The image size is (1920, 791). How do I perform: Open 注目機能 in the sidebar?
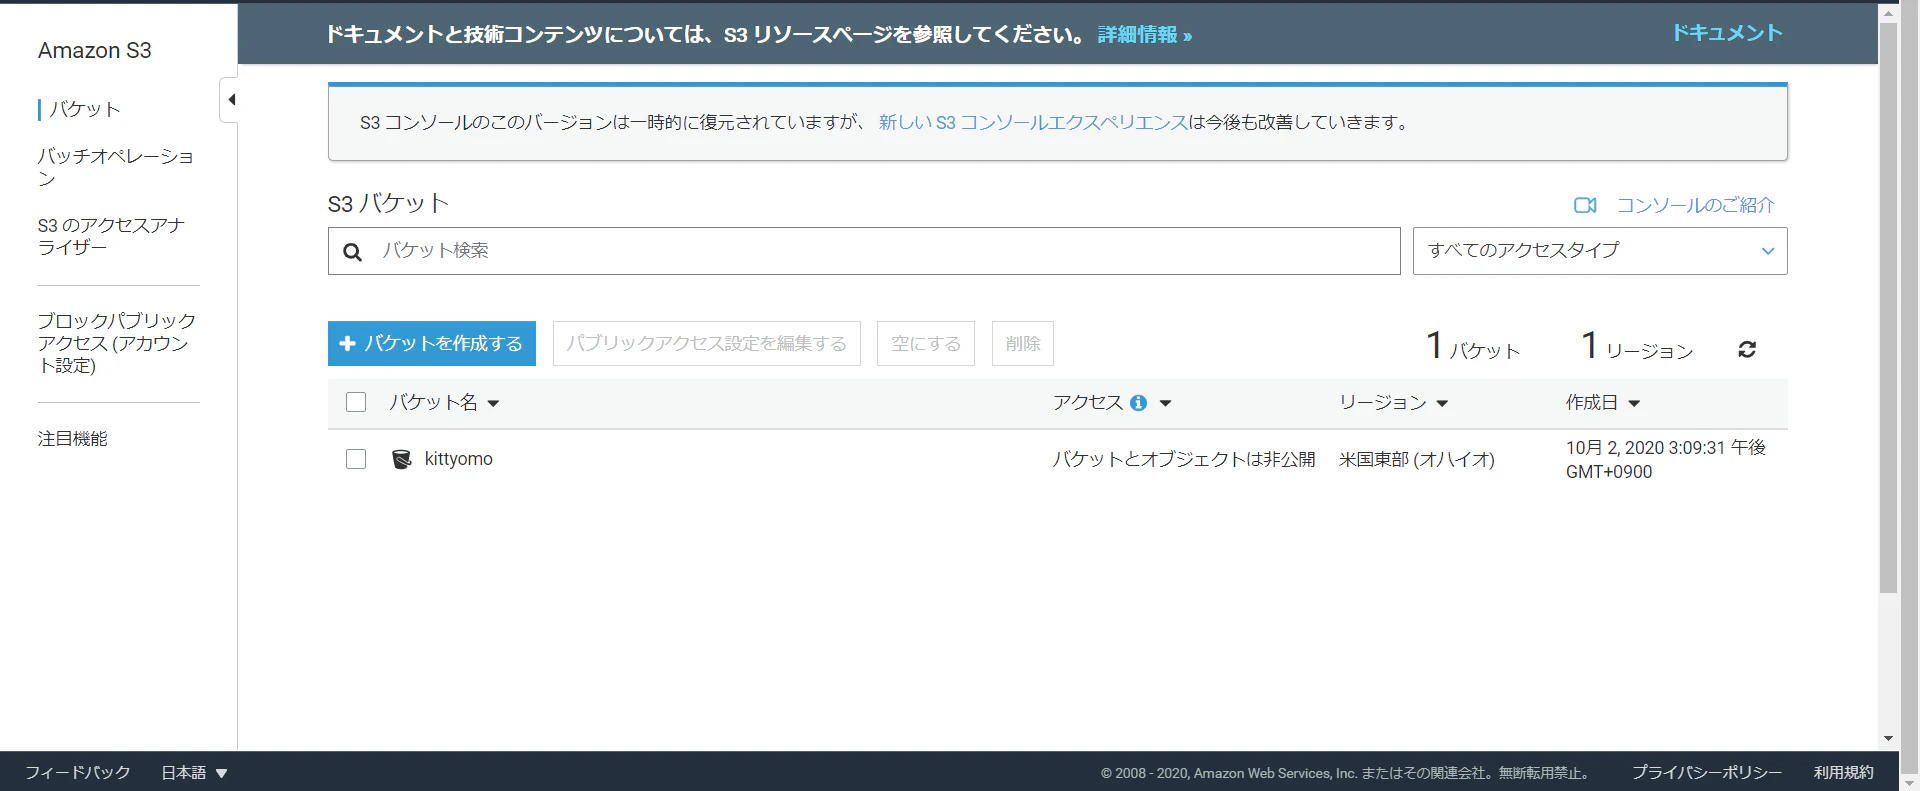[73, 438]
